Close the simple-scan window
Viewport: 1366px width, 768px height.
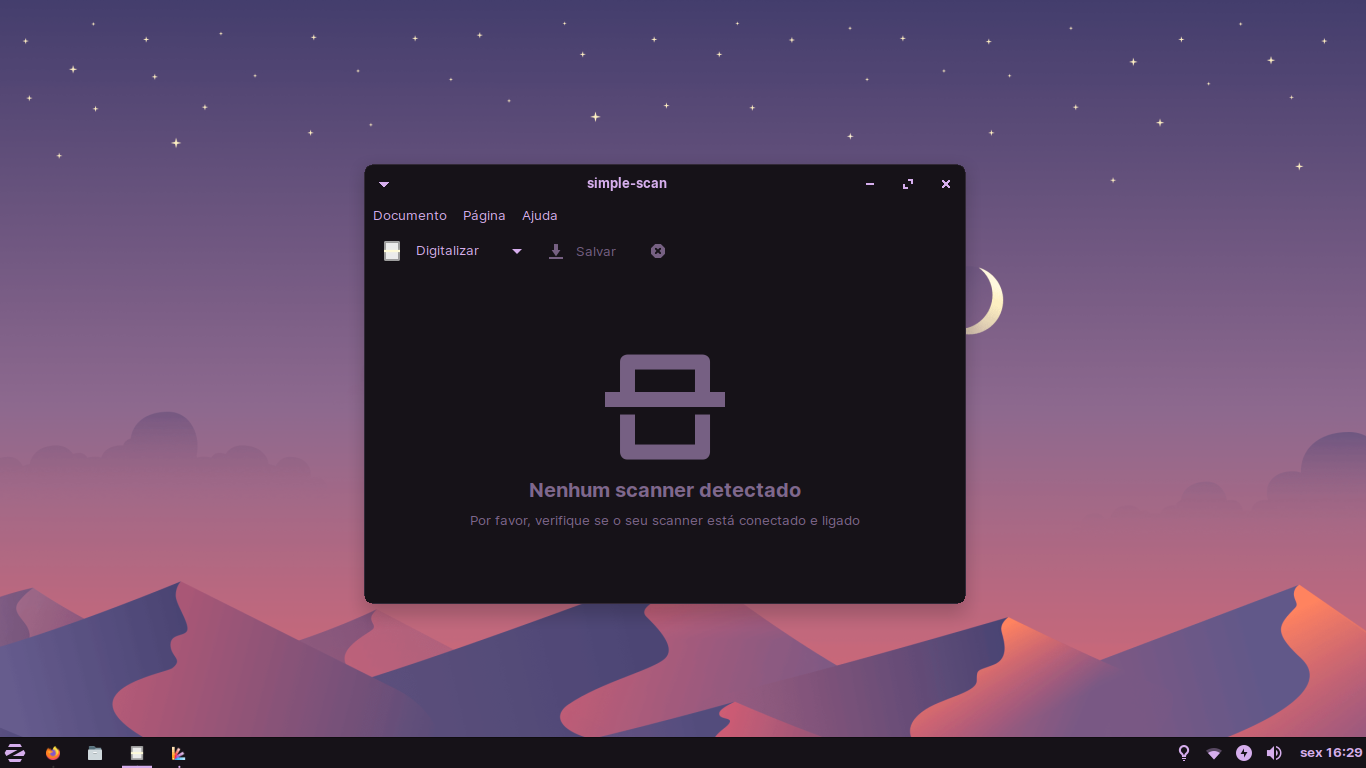(x=946, y=184)
